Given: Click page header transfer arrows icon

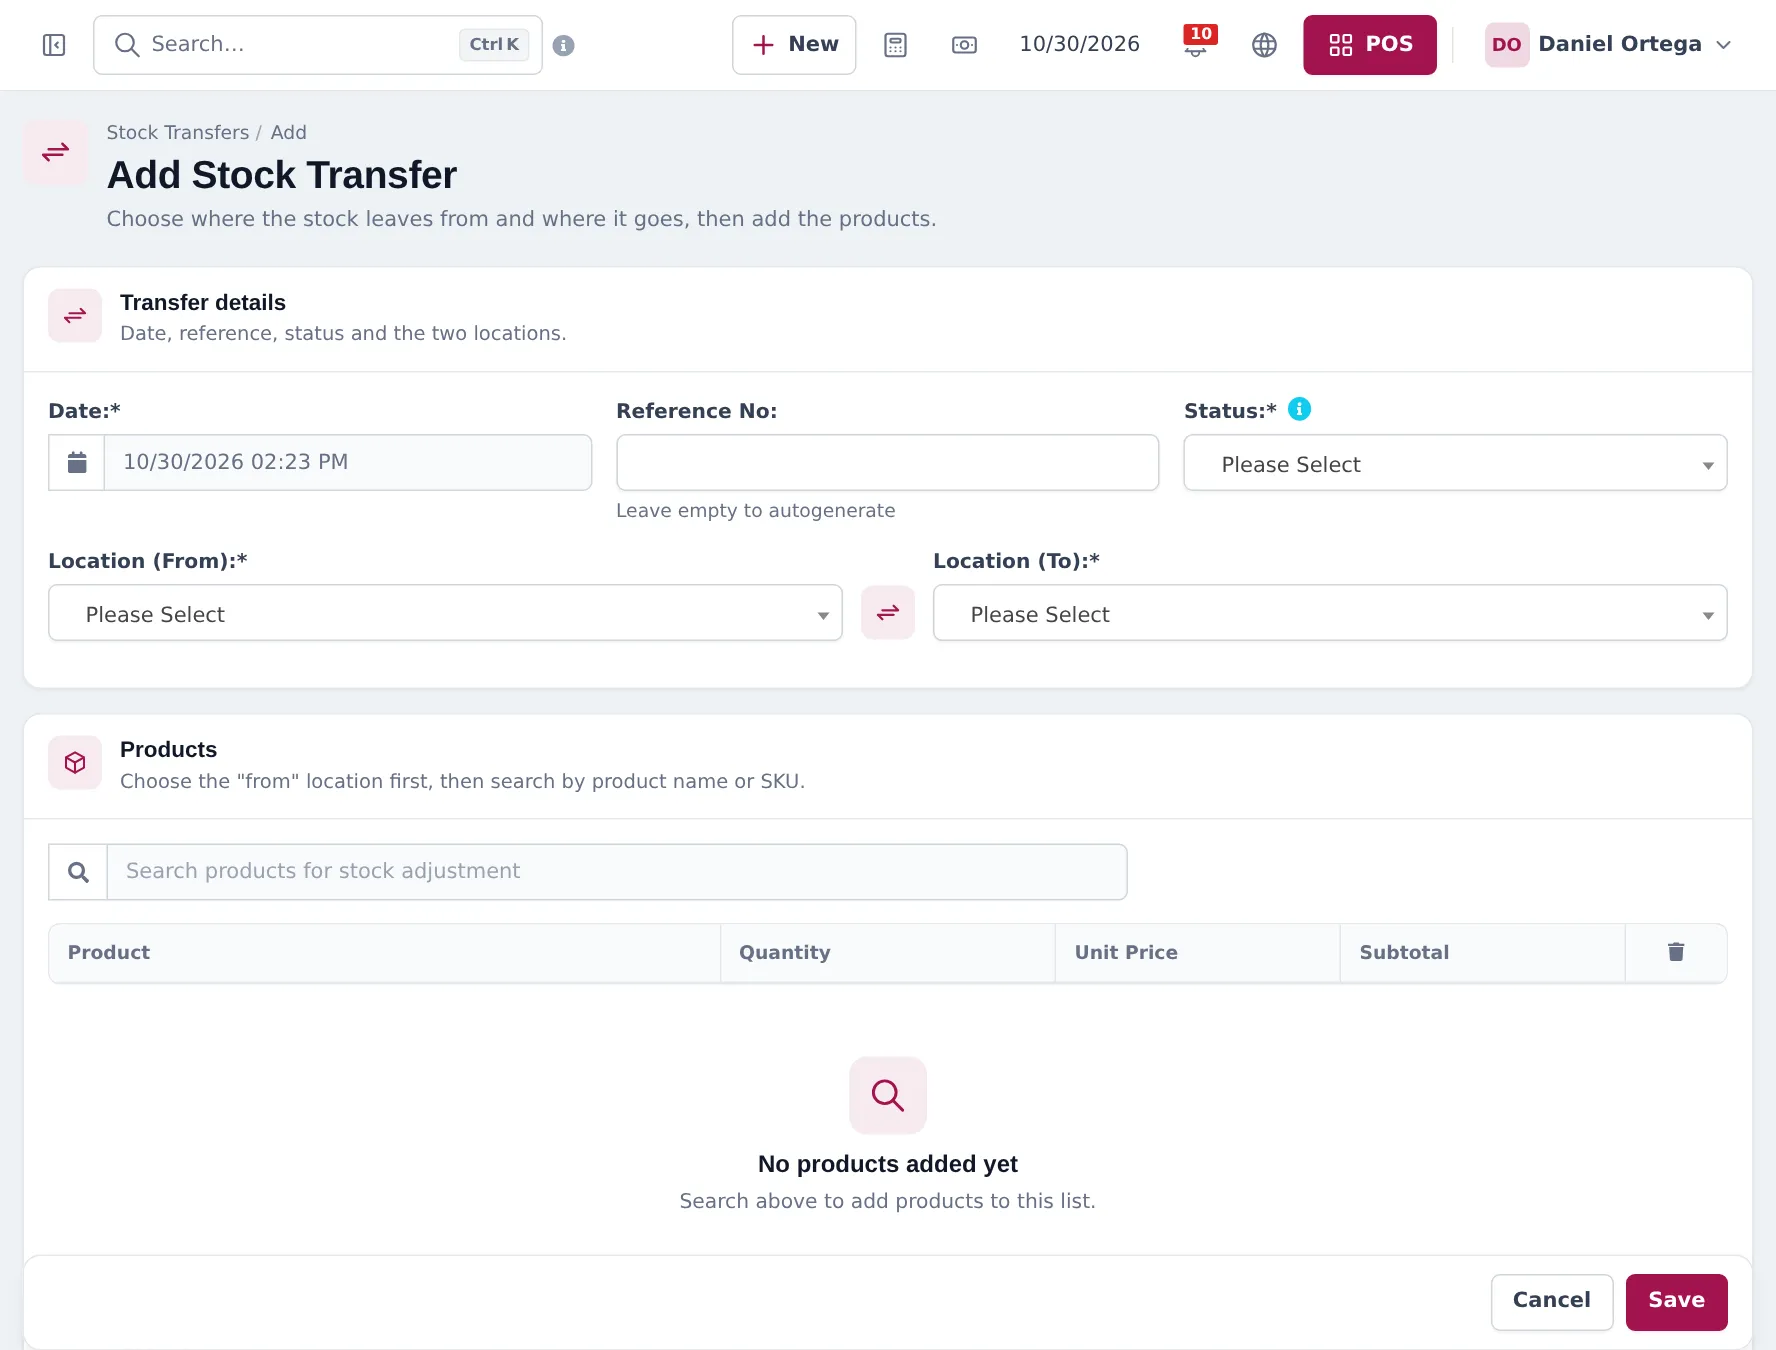Looking at the screenshot, I should click(55, 152).
